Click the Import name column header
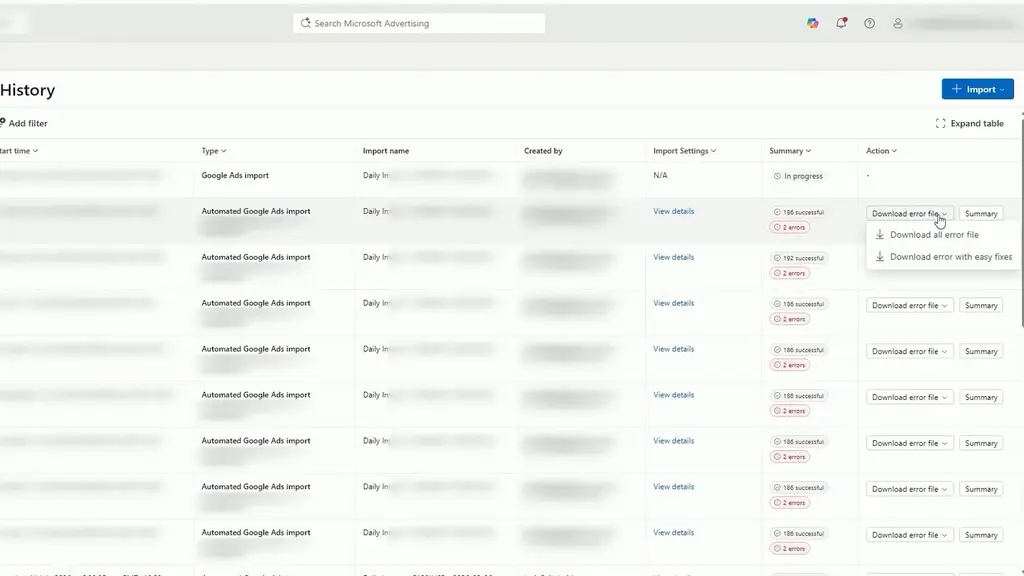The image size is (1024, 576). tap(386, 151)
